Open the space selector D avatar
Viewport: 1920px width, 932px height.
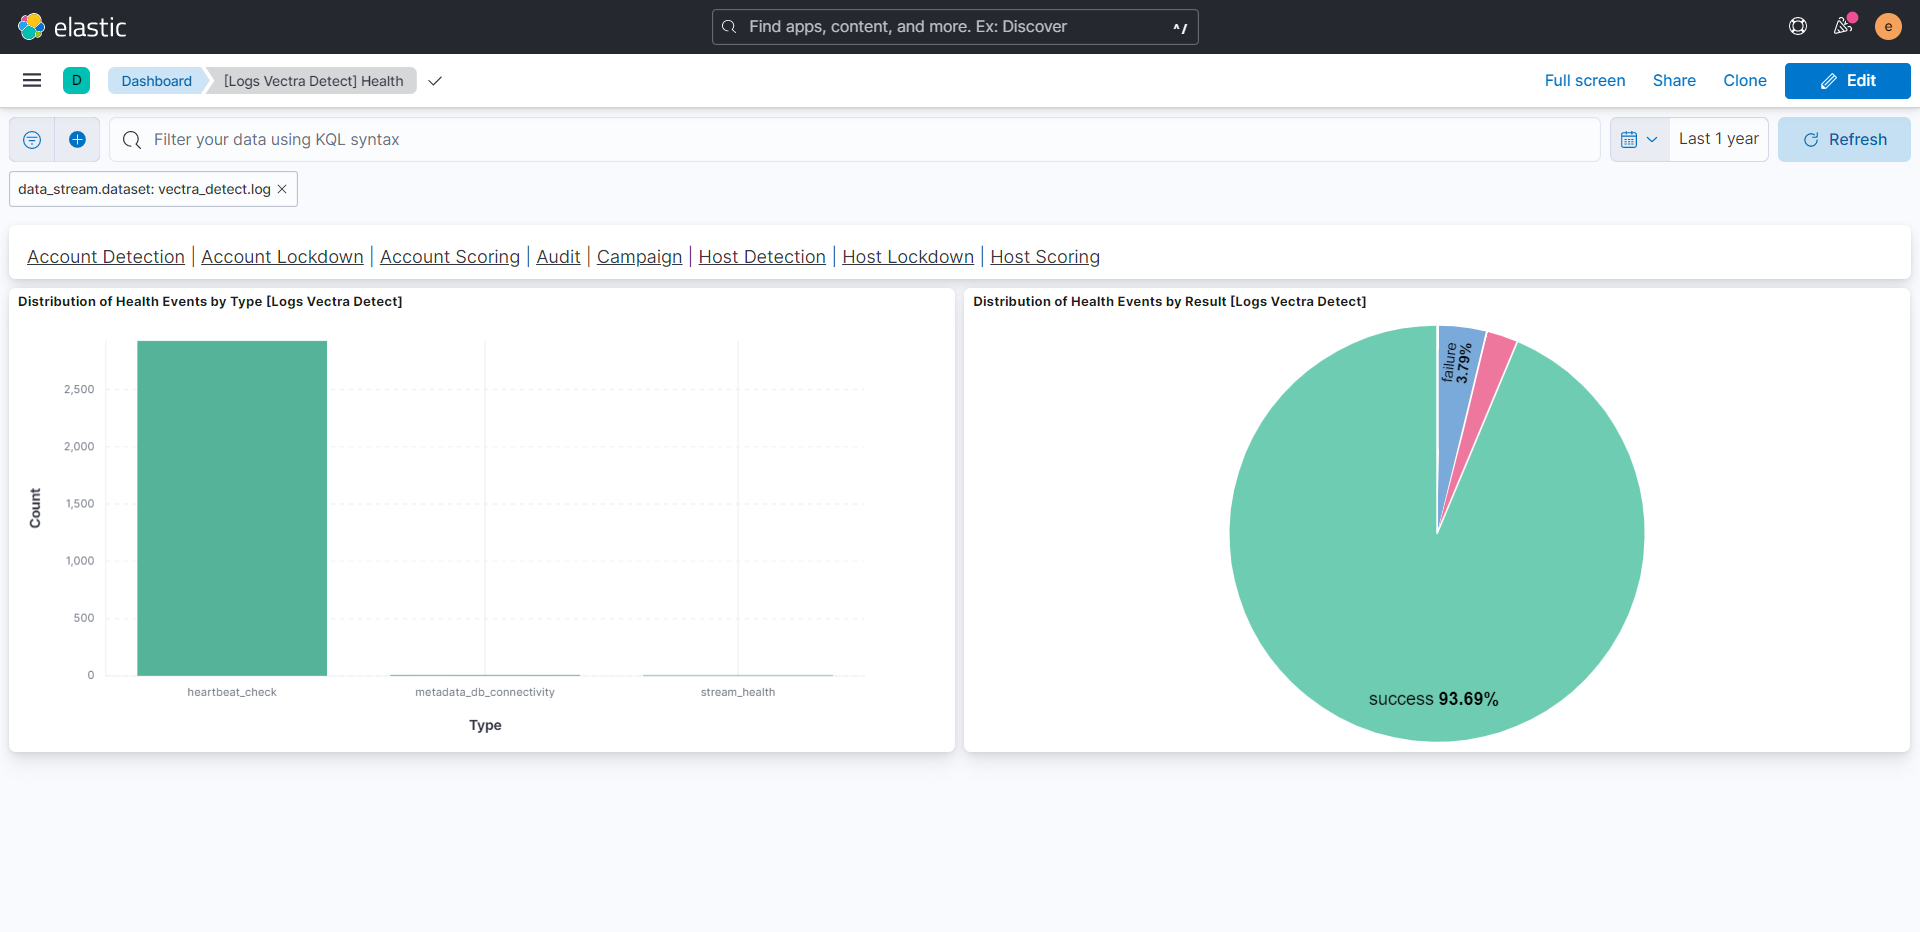tap(76, 80)
